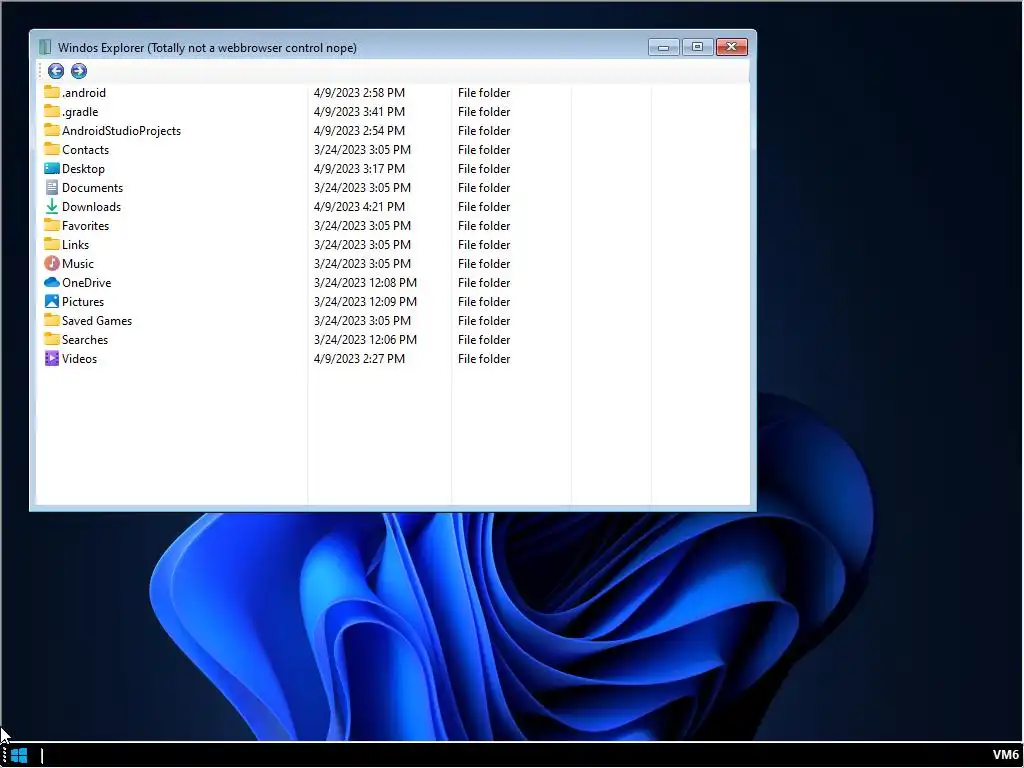The image size is (1024, 768).
Task: Click the window title bar app icon
Action: coord(45,47)
